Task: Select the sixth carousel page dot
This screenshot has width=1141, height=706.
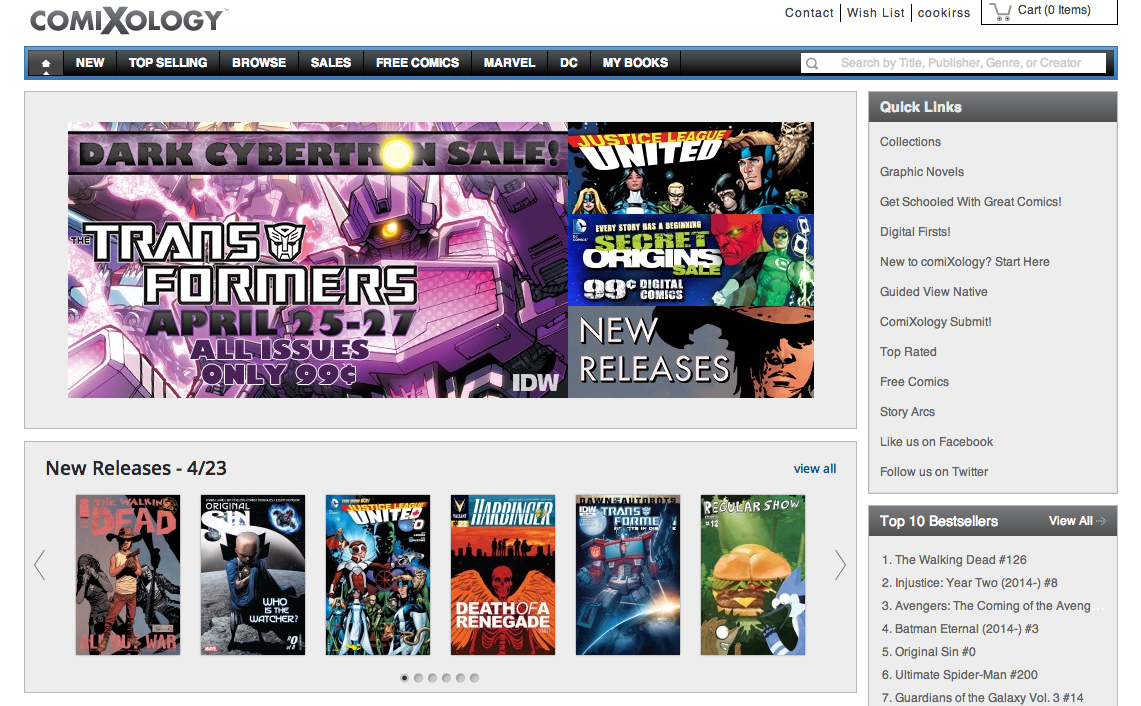Action: click(x=474, y=678)
